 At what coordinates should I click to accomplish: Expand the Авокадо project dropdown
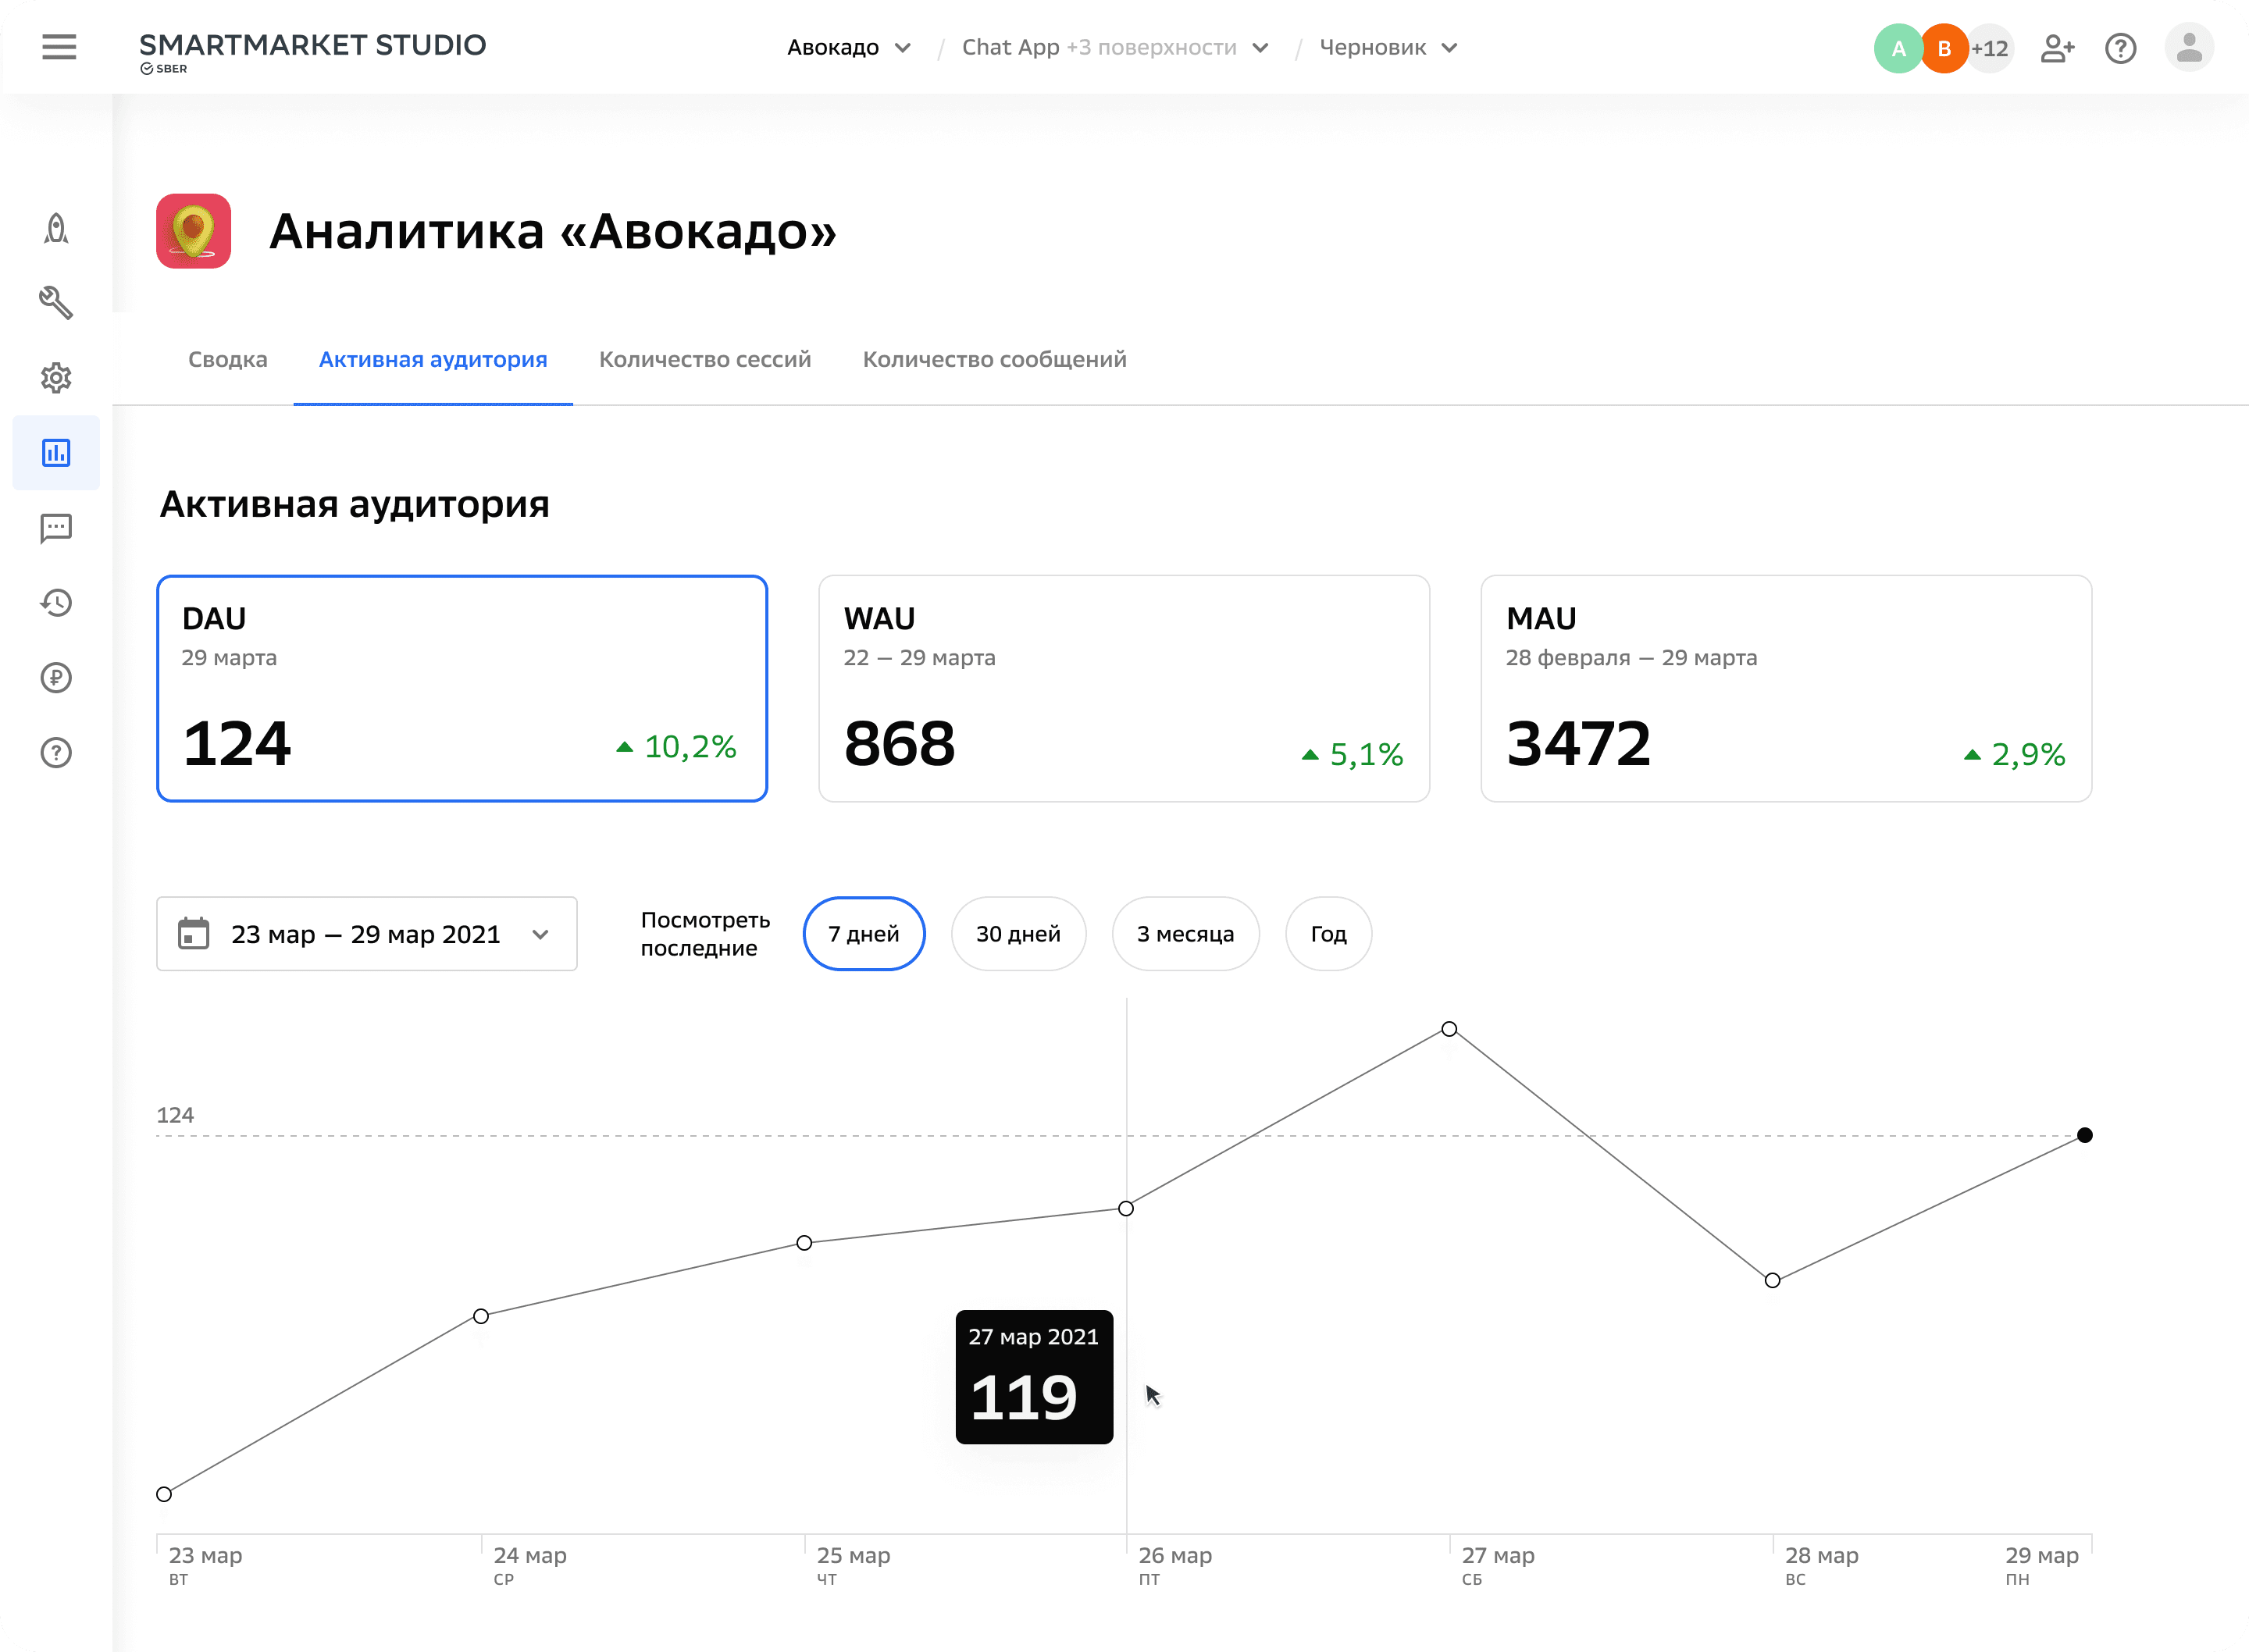point(848,48)
